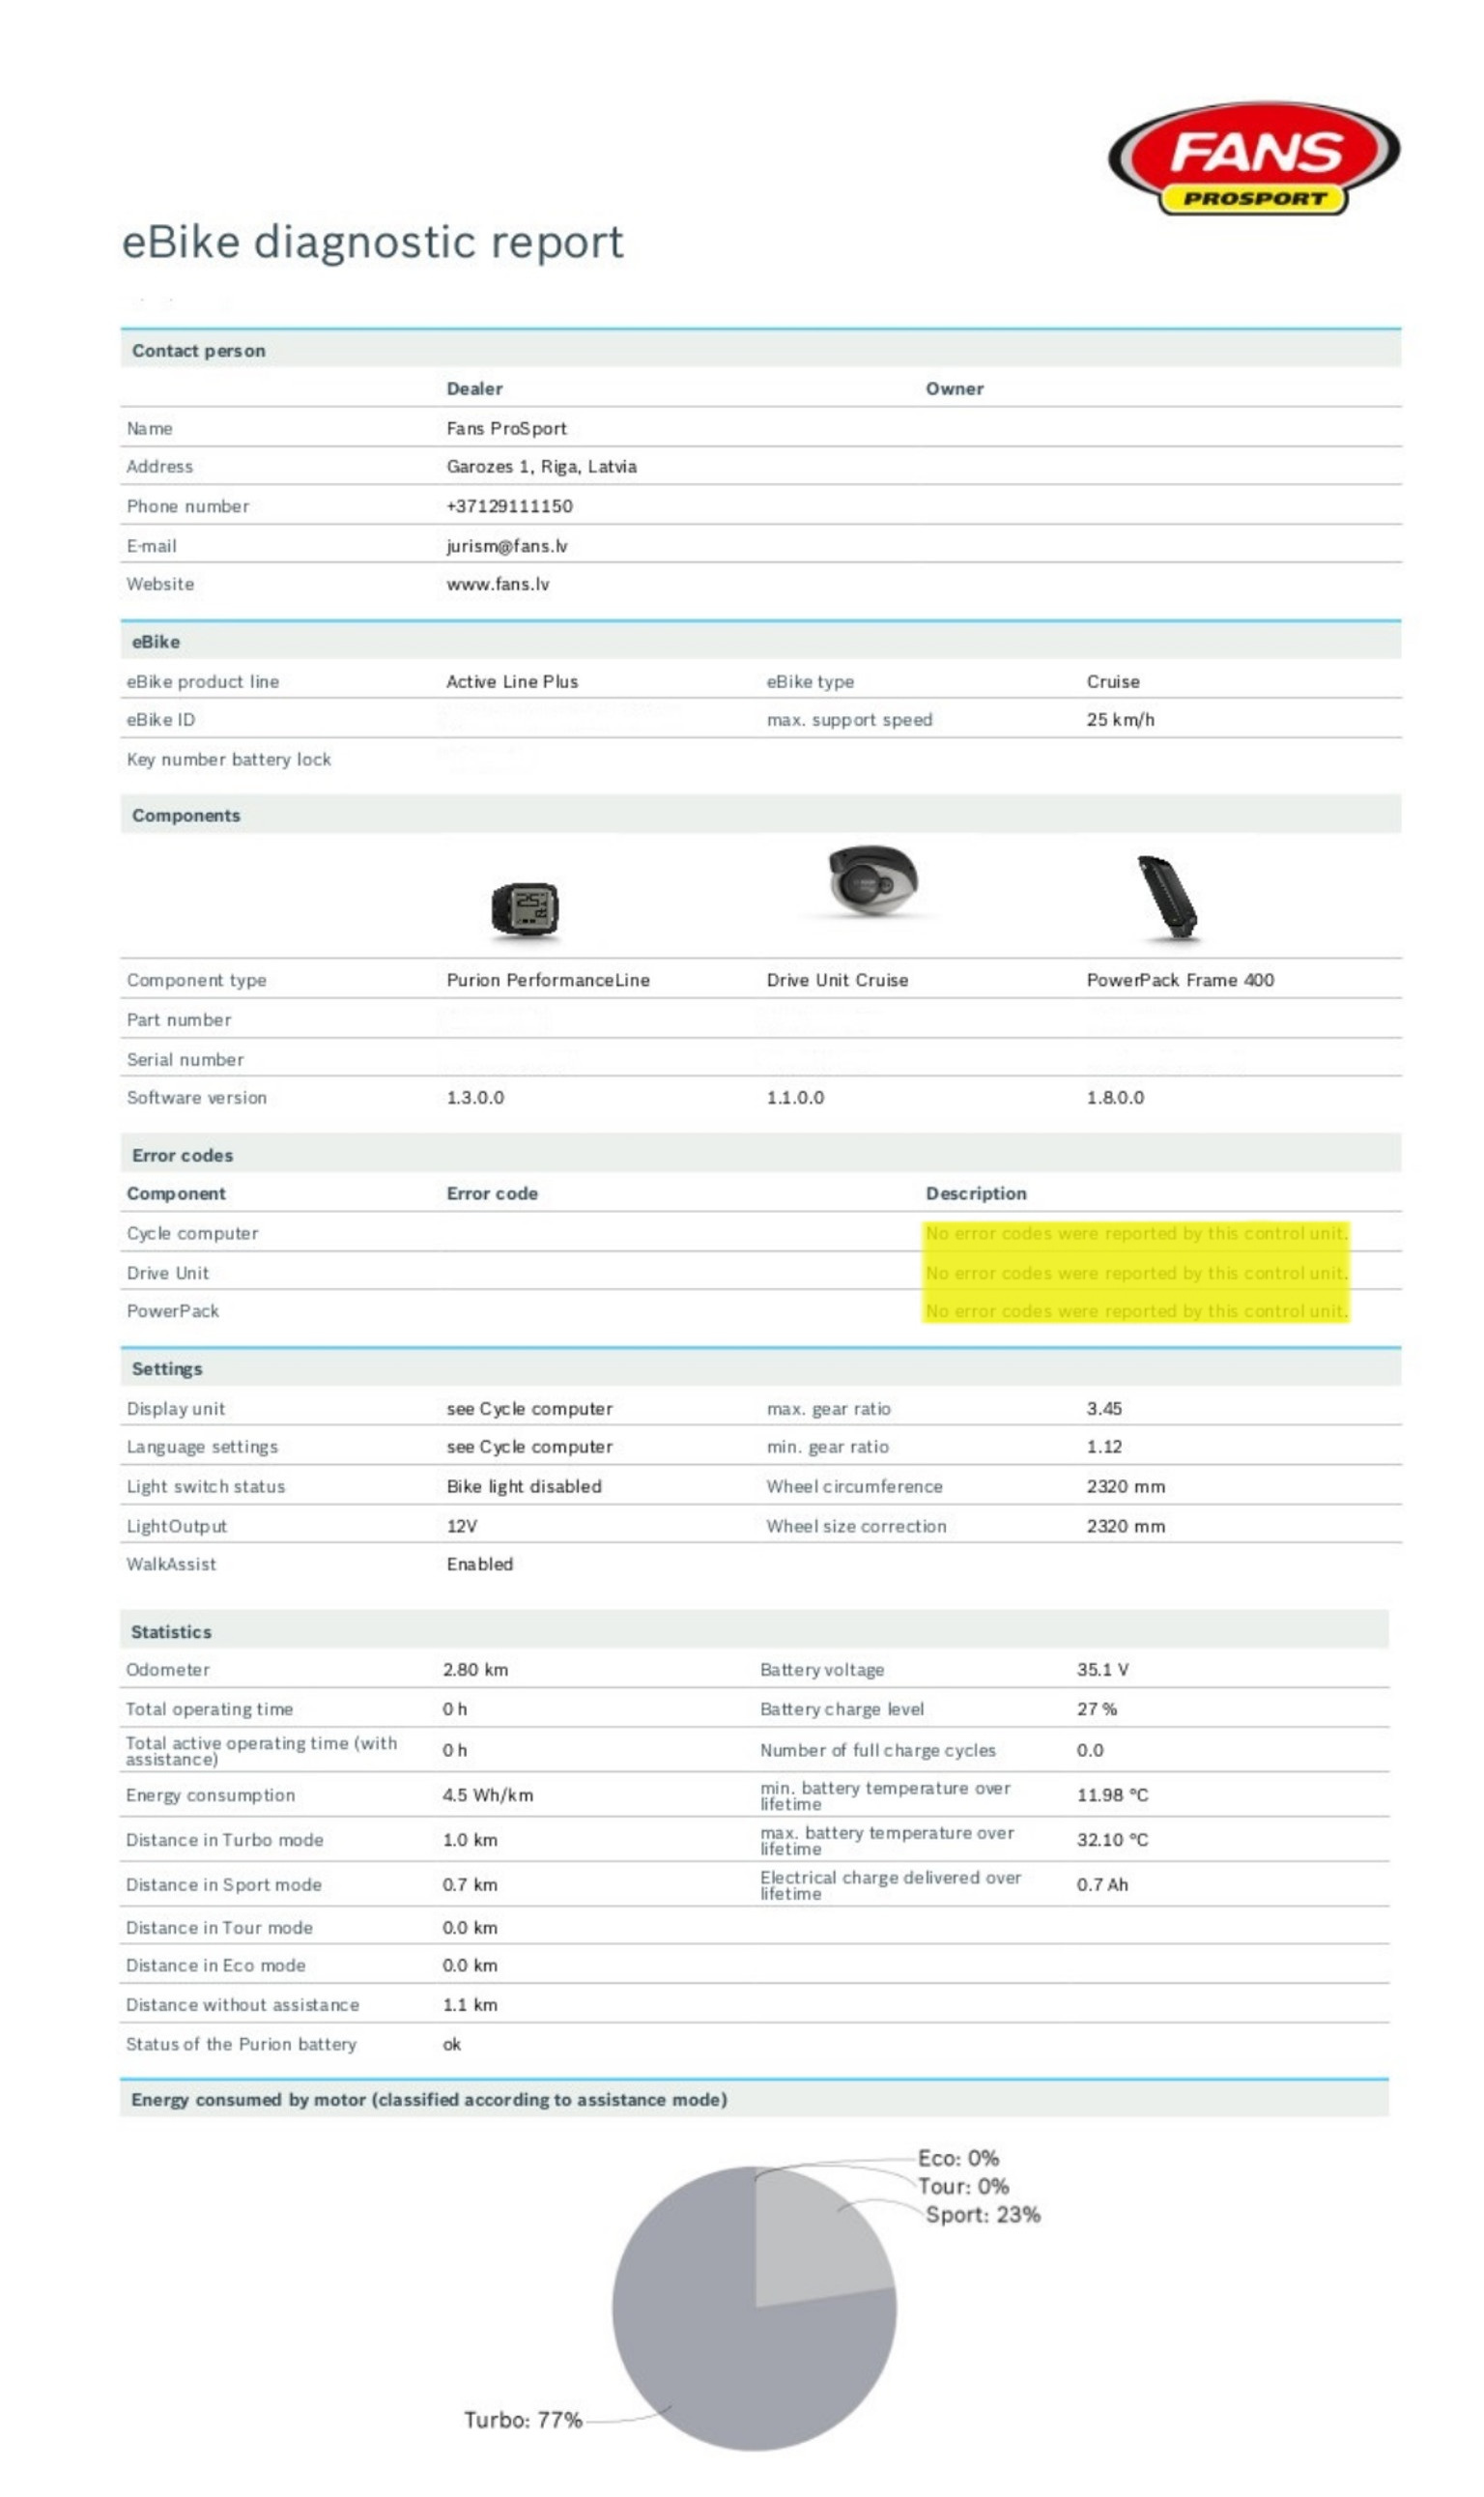
Task: Click full charge cycles value 0.0
Action: [1090, 1751]
